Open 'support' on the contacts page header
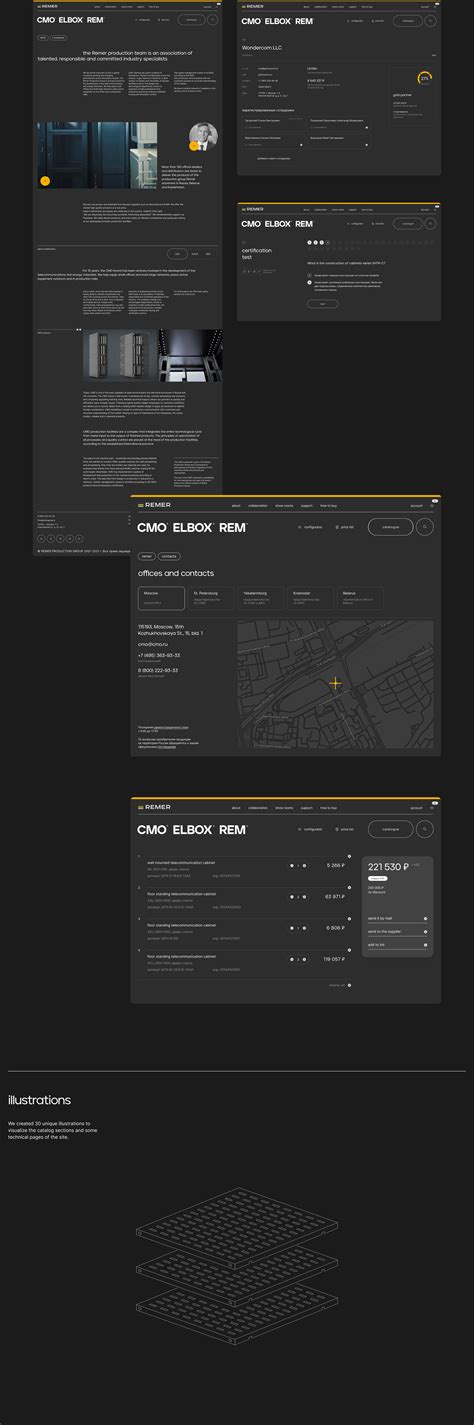Viewport: 474px width, 1425px height. (307, 506)
